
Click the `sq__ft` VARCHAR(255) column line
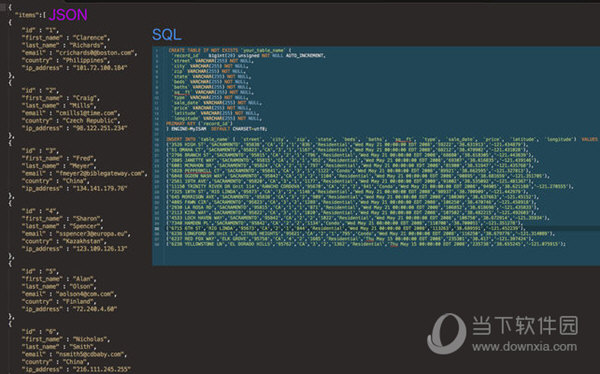[213, 92]
